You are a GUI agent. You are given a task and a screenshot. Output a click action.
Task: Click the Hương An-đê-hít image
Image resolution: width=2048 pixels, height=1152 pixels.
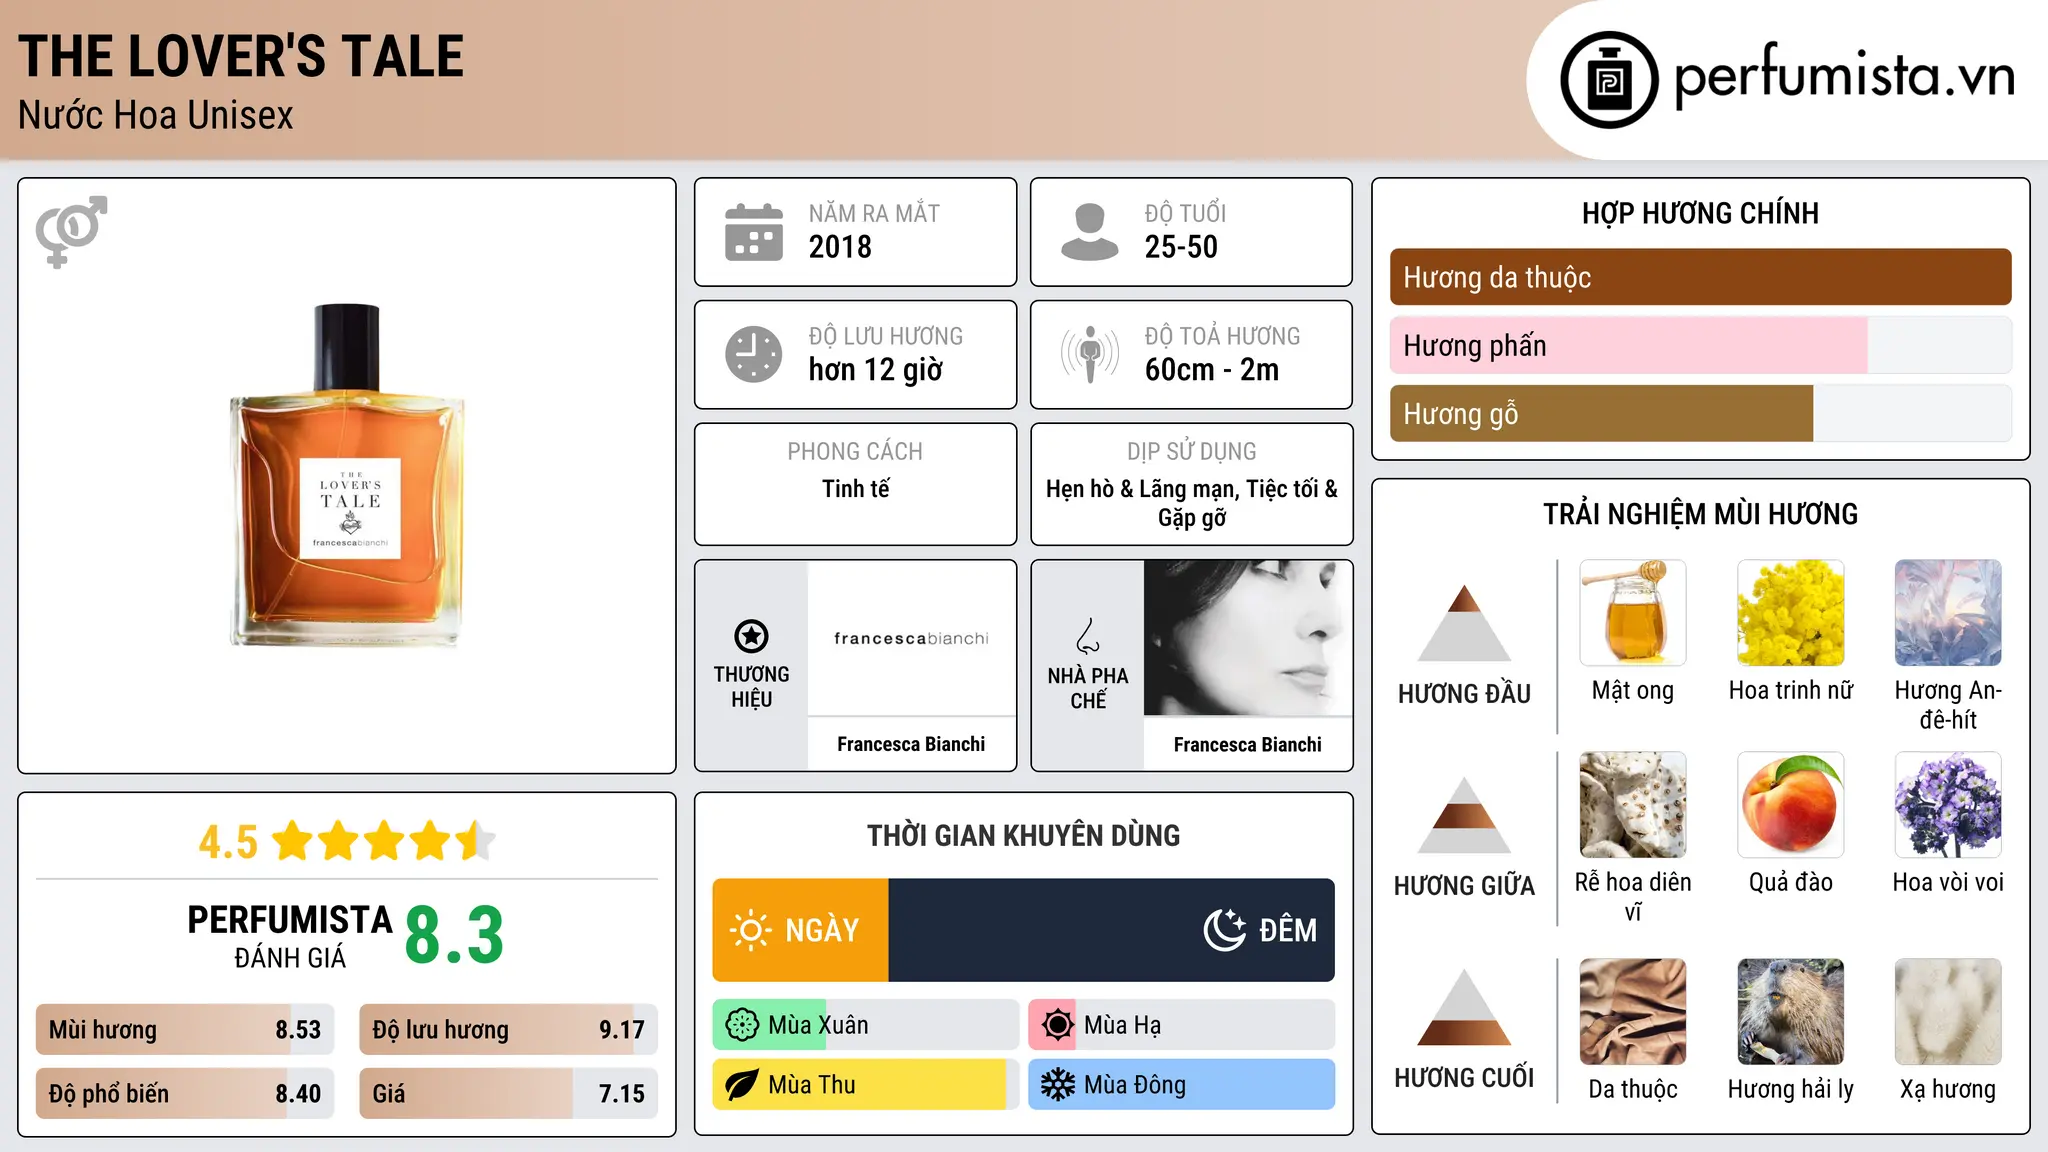1948,613
